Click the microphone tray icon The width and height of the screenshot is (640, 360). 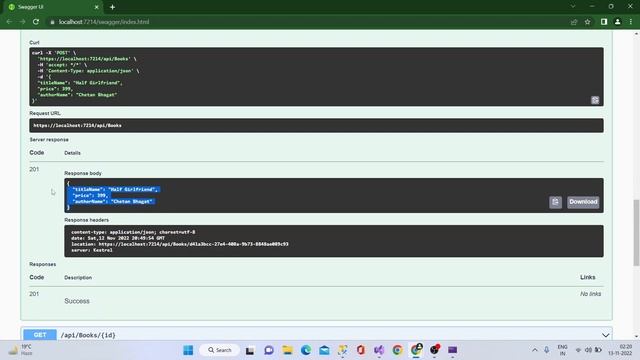546,350
